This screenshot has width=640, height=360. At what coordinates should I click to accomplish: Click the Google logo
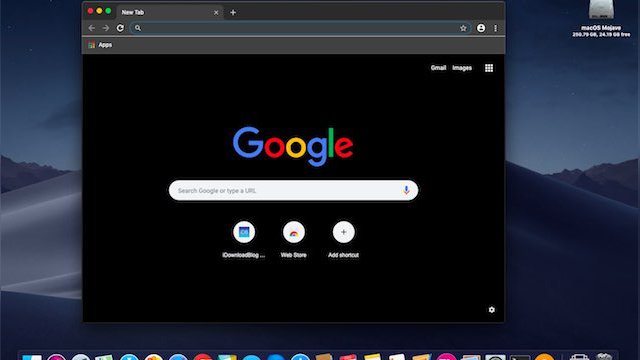[293, 146]
